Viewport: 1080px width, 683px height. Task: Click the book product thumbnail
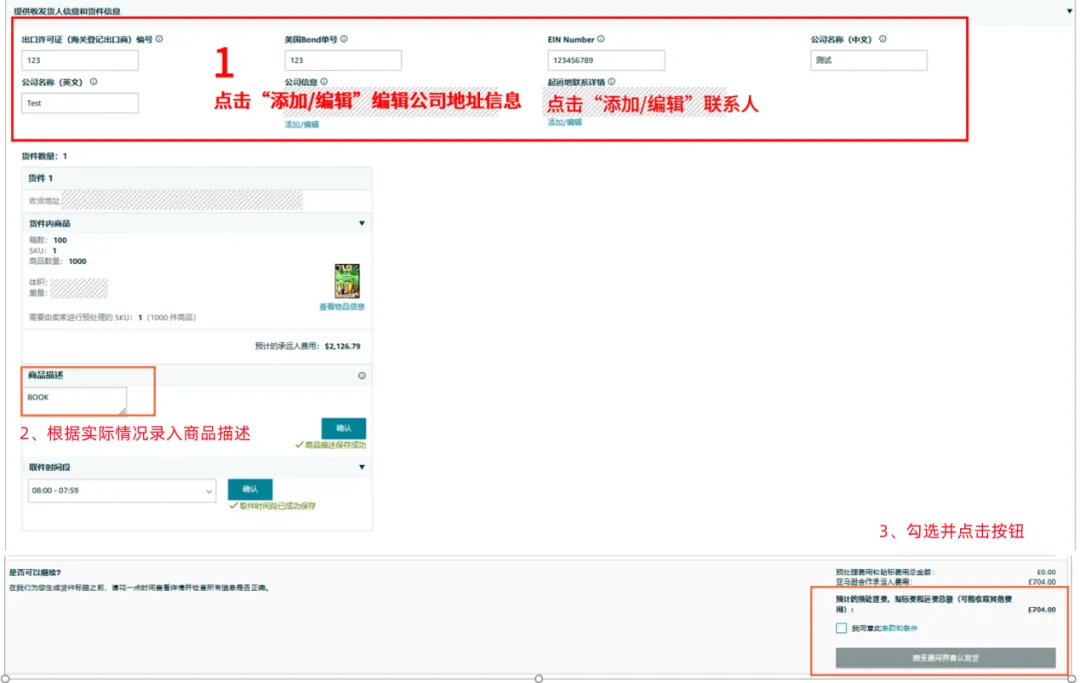coord(347,281)
